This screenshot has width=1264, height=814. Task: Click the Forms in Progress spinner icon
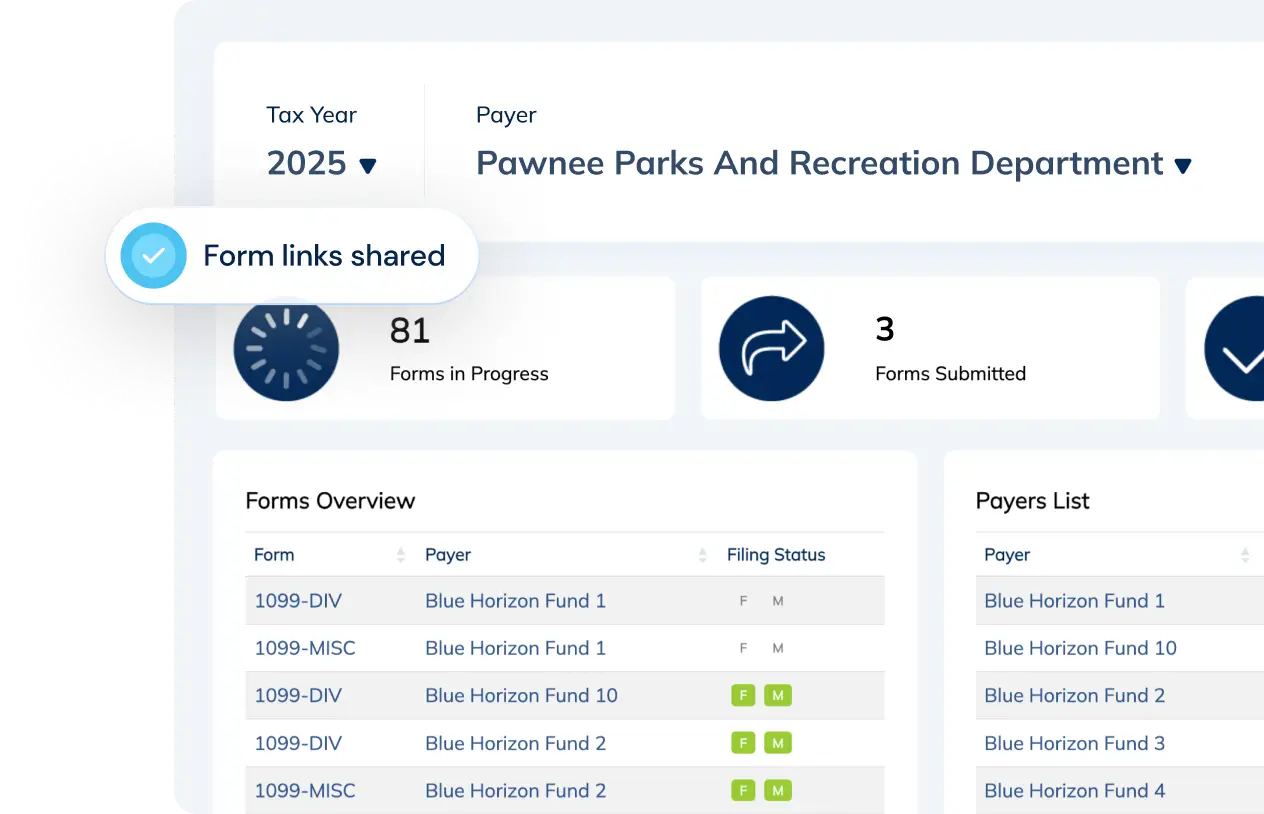click(x=286, y=348)
